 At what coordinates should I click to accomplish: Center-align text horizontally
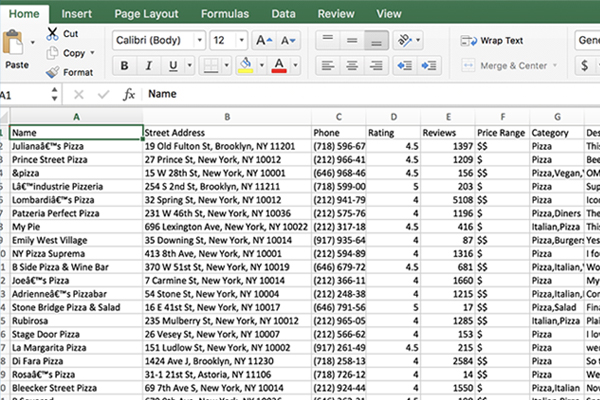click(353, 66)
